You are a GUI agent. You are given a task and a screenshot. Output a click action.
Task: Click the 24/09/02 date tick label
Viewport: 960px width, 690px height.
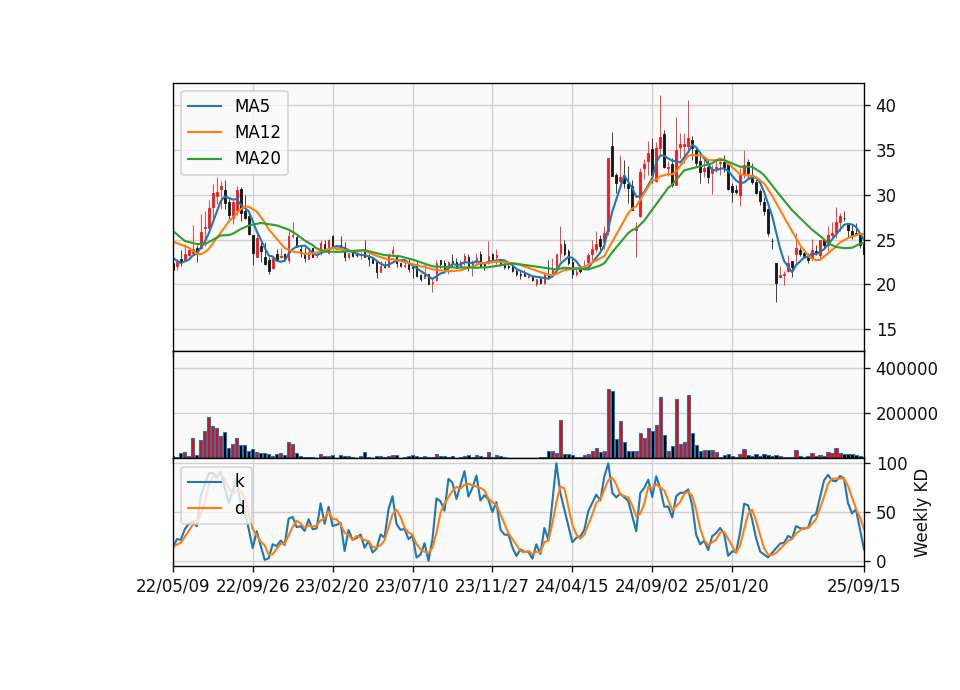coord(651,586)
